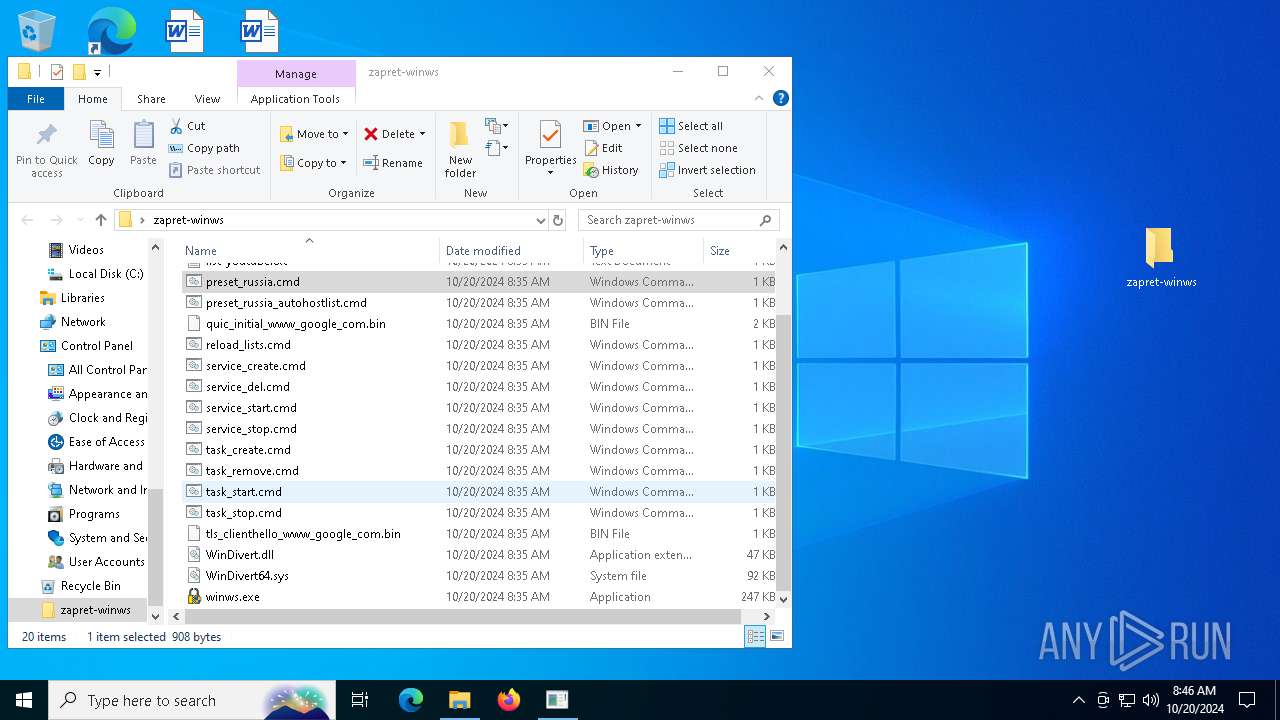The height and width of the screenshot is (720, 1280).
Task: Open Move to dropdown
Action: pyautogui.click(x=313, y=134)
